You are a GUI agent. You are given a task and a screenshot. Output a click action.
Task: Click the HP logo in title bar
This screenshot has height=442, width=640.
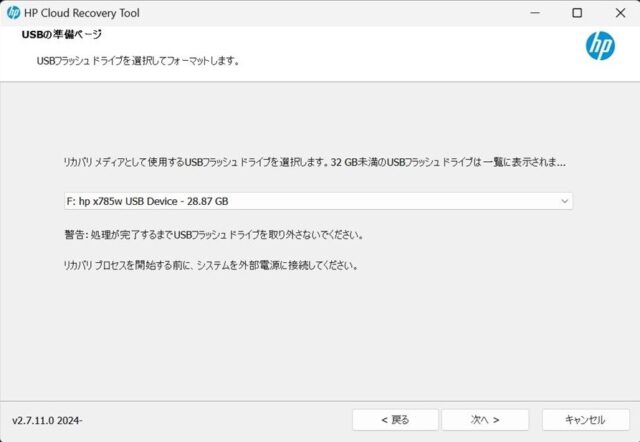13,13
